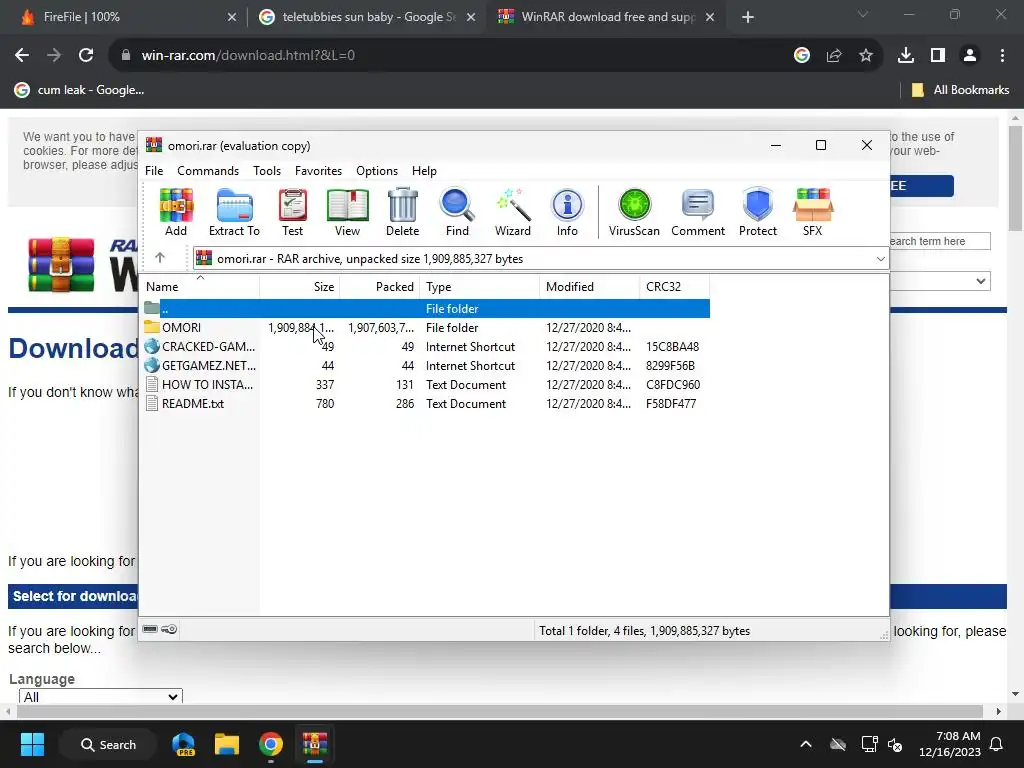Click Chrome's reload page icon

(86, 56)
